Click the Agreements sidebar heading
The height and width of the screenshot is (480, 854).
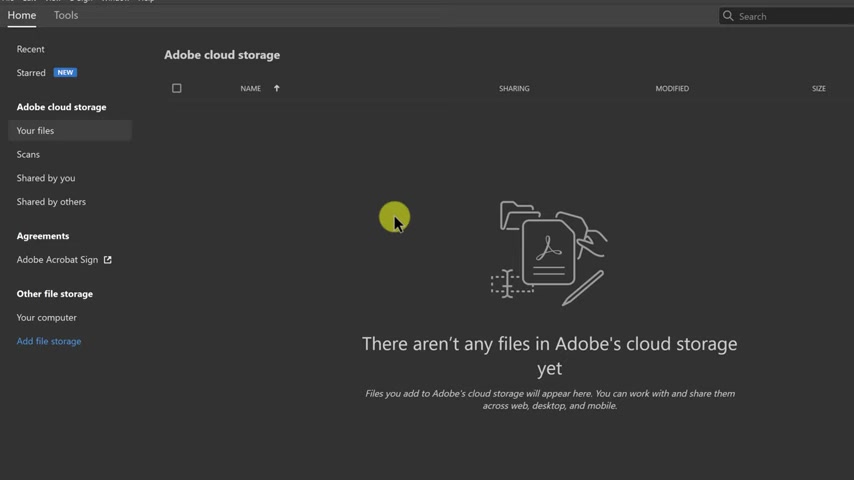tap(42, 236)
